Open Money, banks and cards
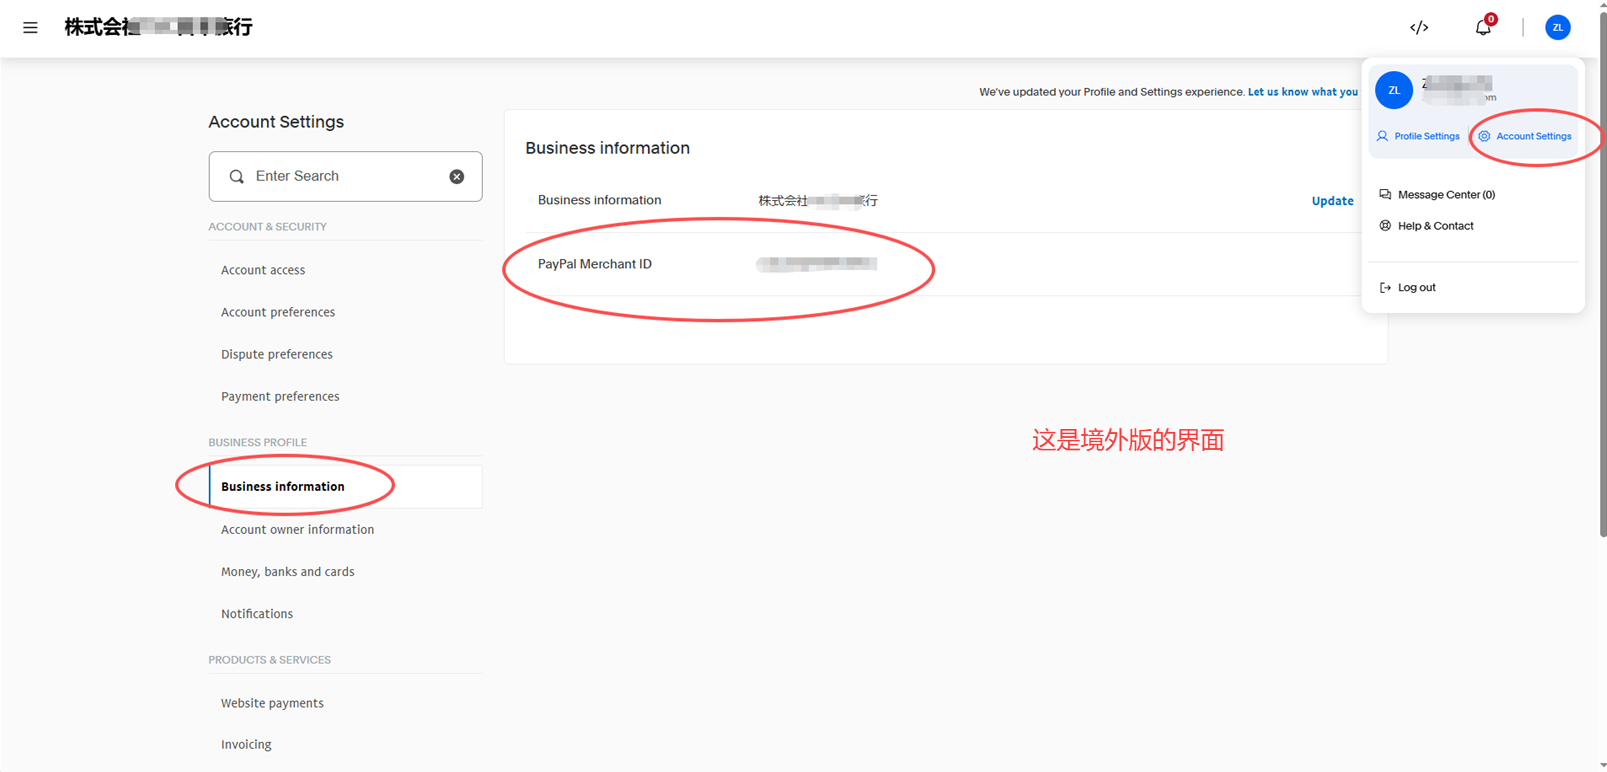Viewport: 1607px width, 772px height. click(x=287, y=572)
